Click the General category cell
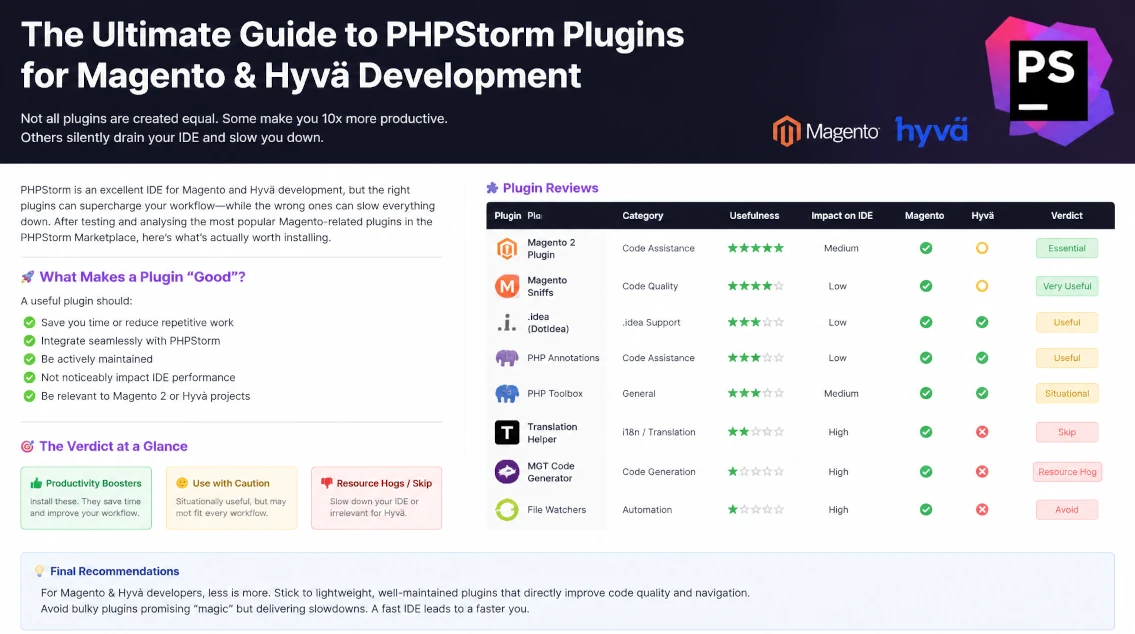The image size is (1135, 634). click(638, 393)
